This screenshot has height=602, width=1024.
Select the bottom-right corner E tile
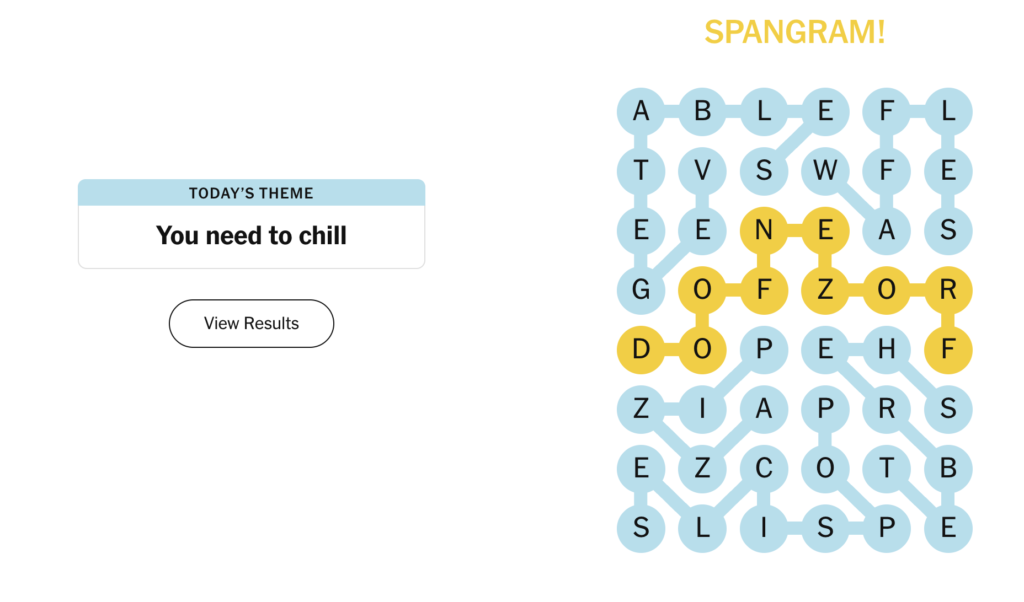[x=948, y=528]
